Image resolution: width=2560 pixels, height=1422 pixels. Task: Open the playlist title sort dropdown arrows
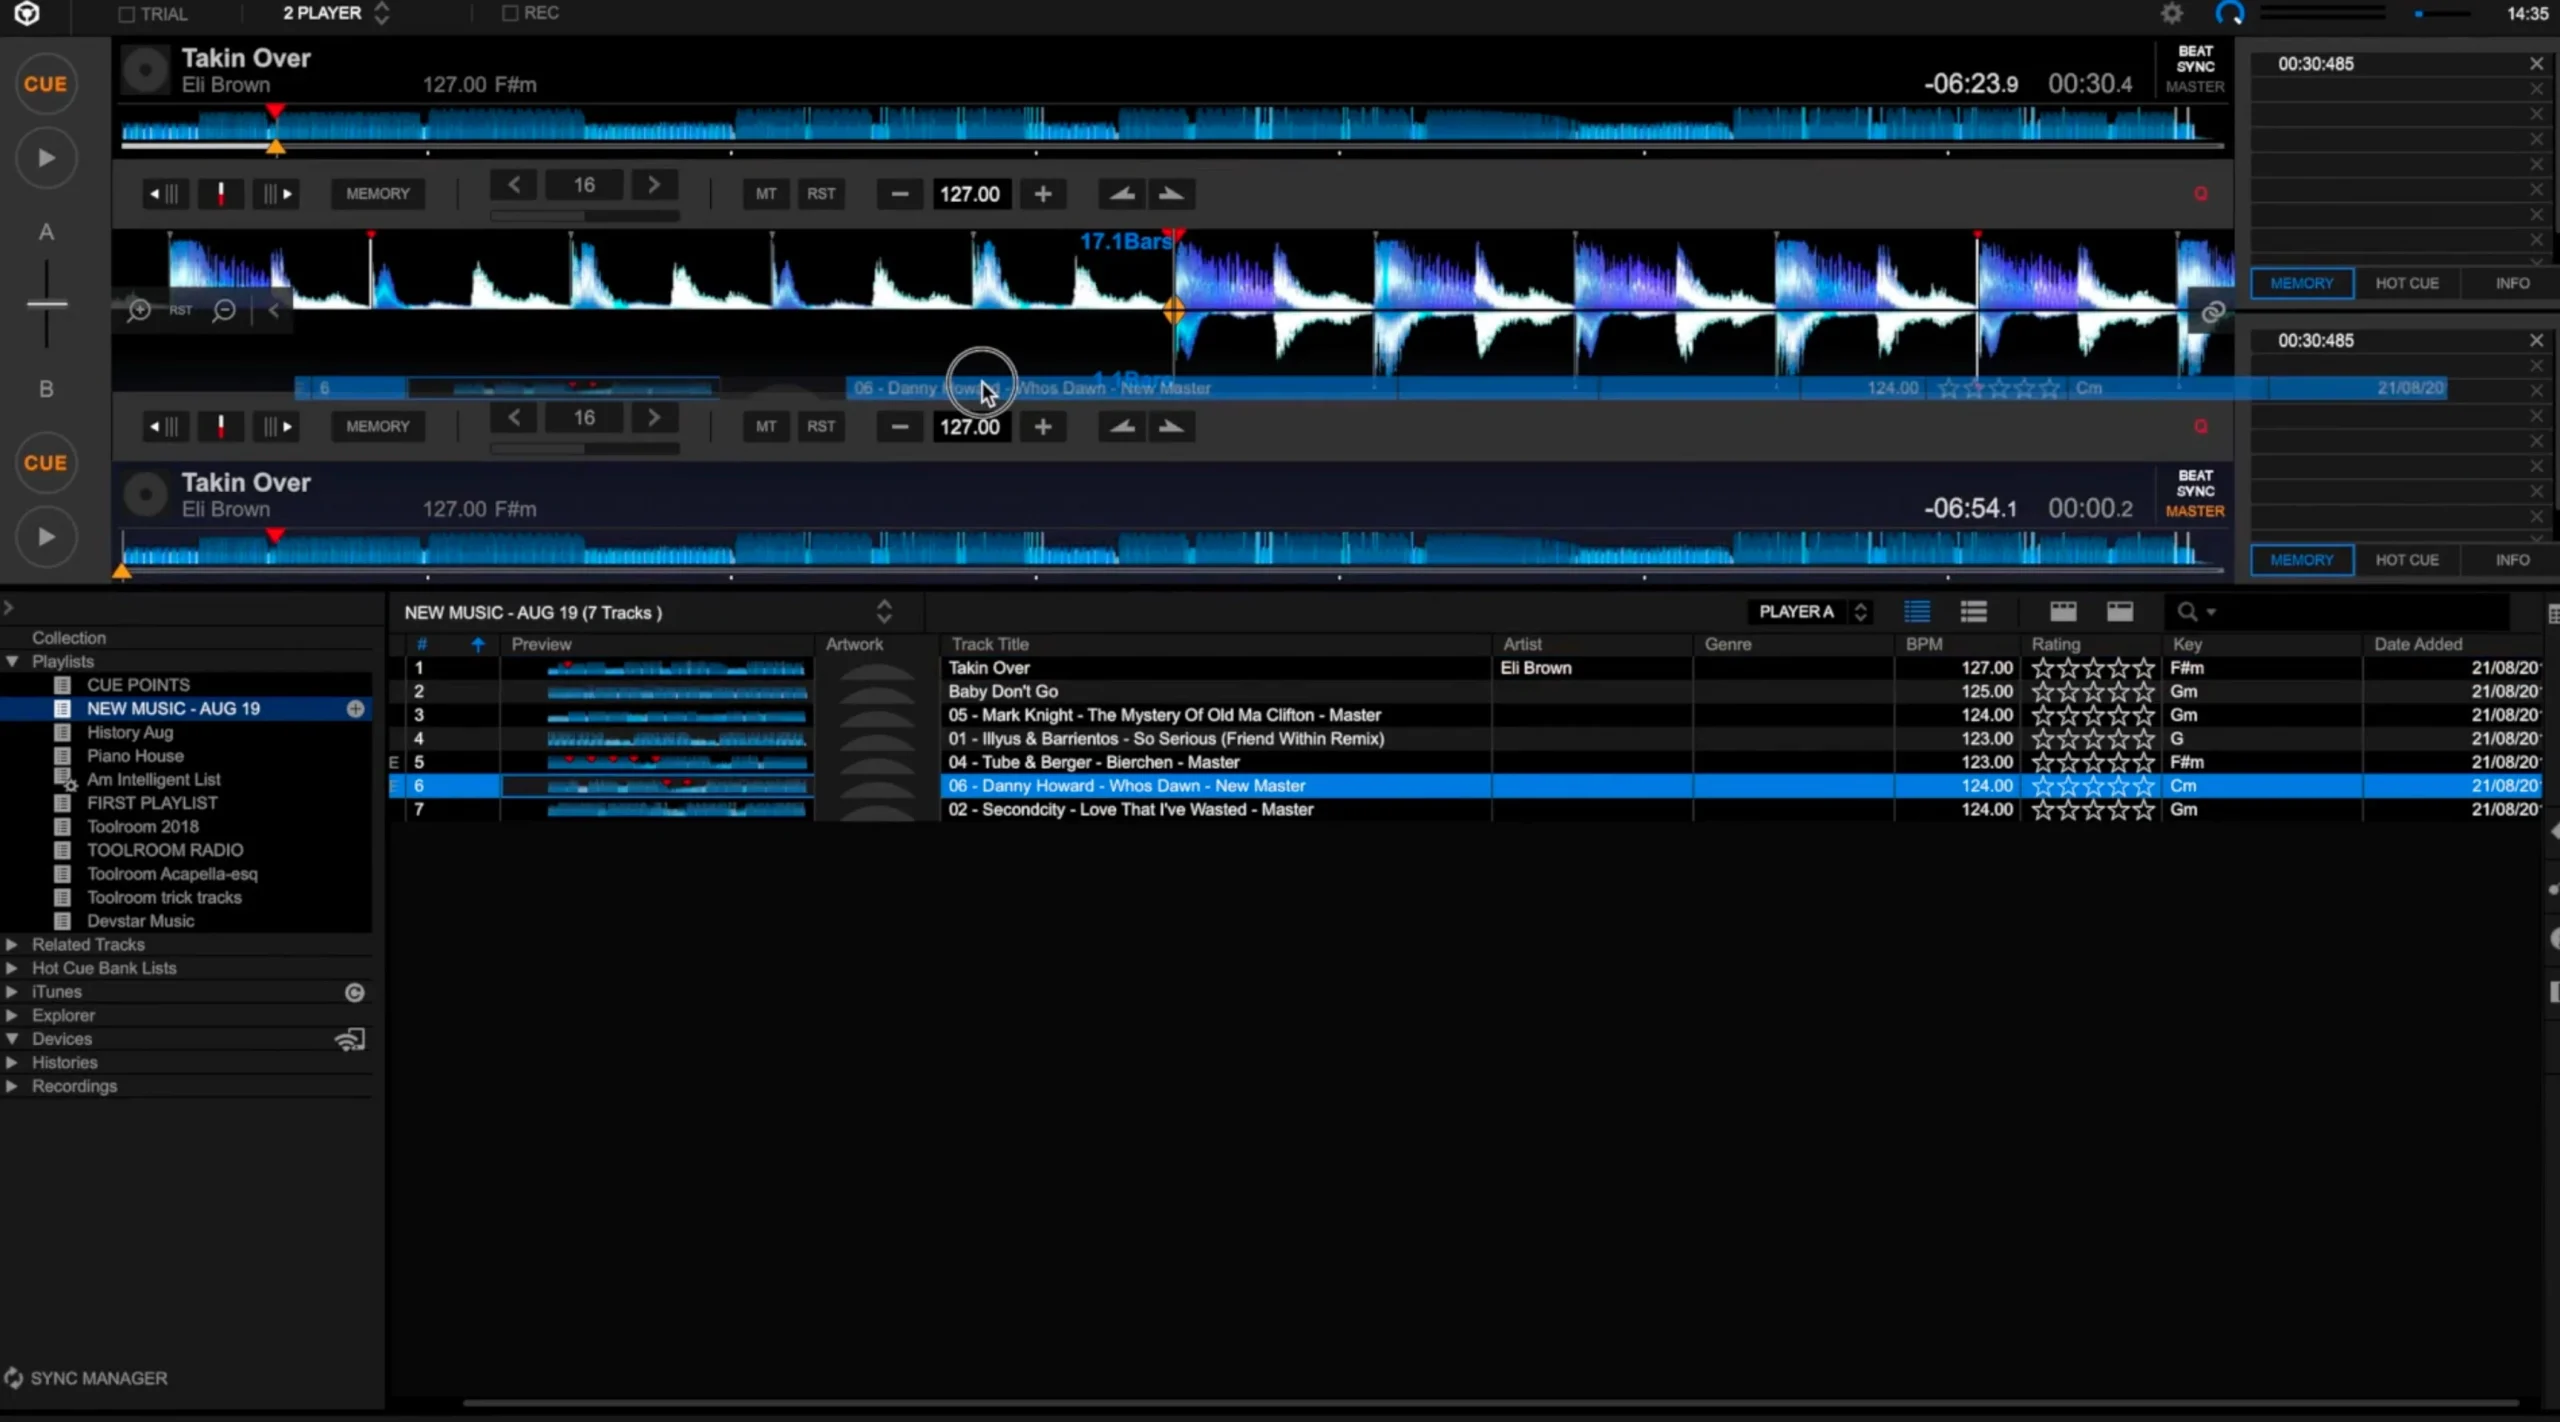(884, 612)
